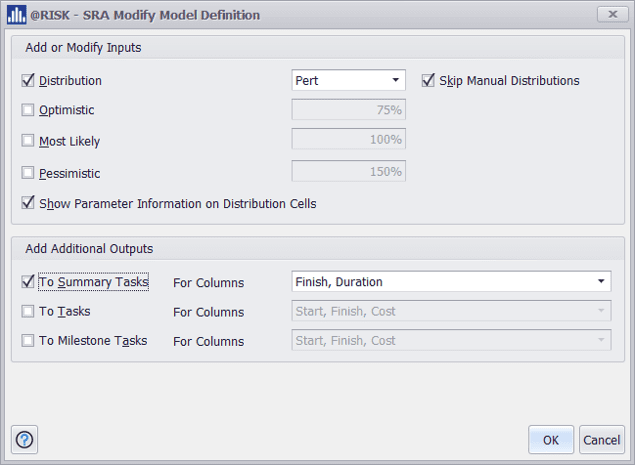Toggle Skip Manual Distributions checkbox
This screenshot has height=465, width=635.
click(428, 80)
